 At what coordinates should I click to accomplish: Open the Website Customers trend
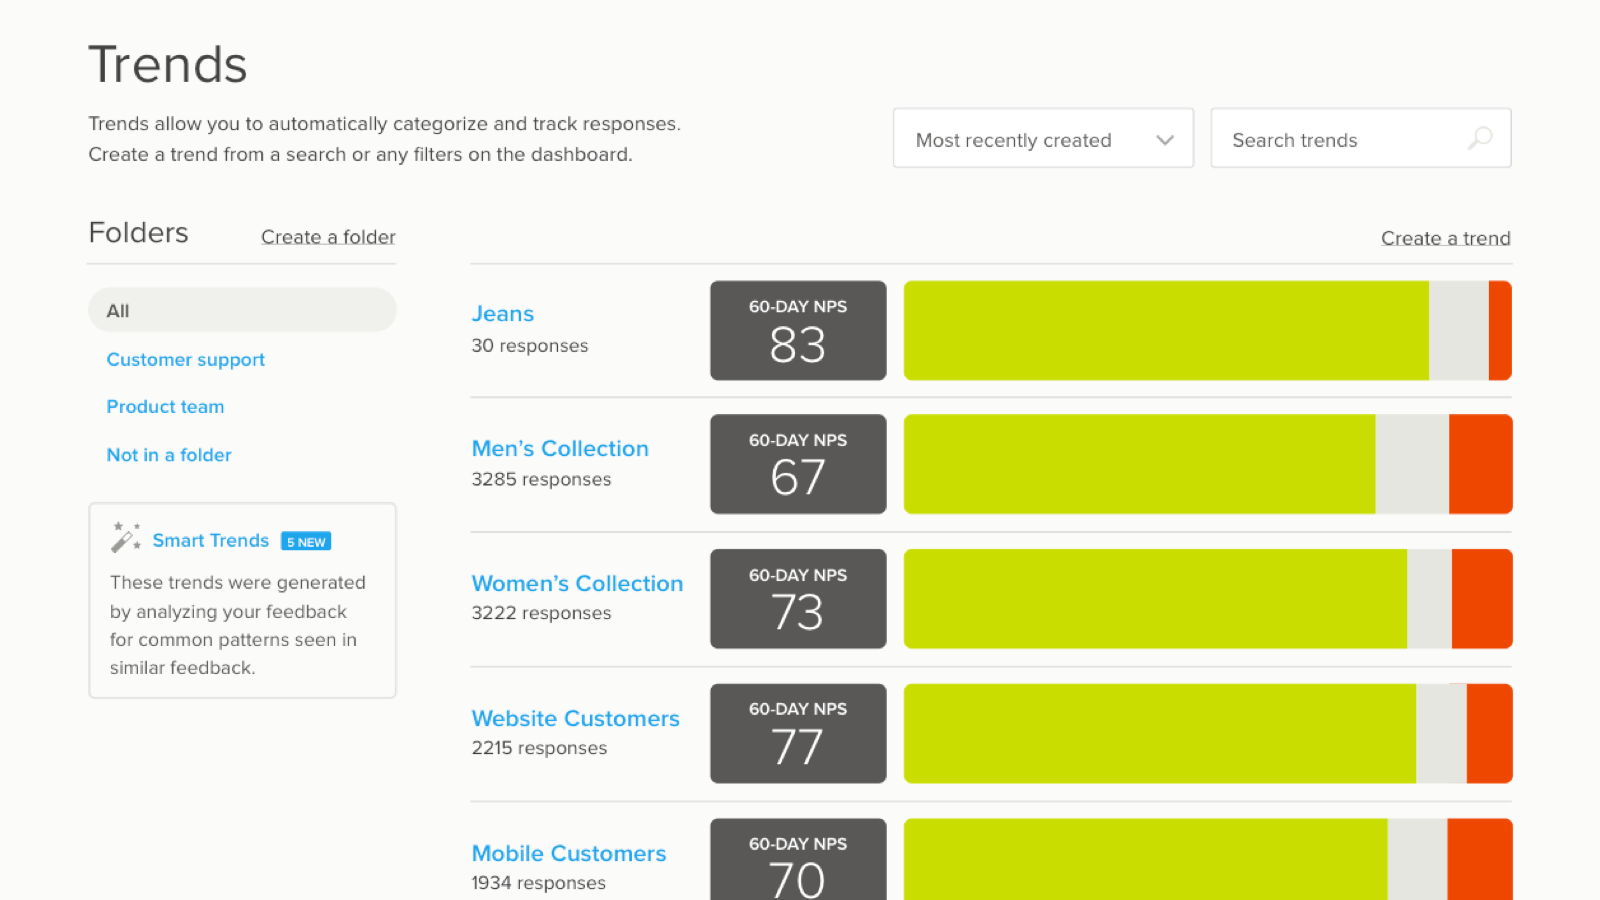(x=575, y=718)
